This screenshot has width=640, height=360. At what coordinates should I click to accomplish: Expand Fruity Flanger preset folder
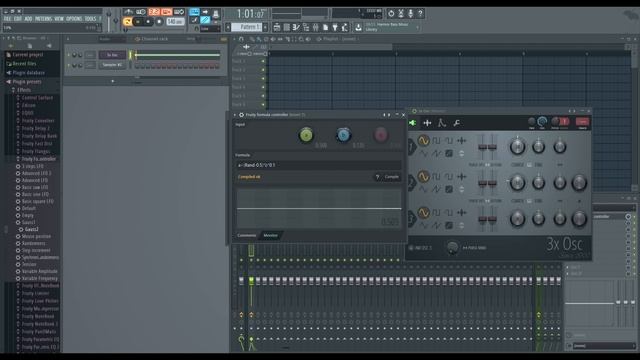(36, 151)
